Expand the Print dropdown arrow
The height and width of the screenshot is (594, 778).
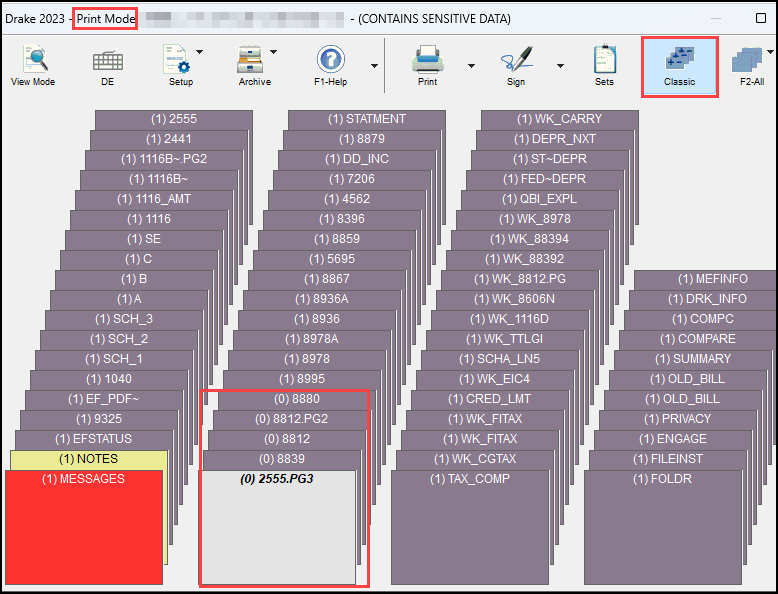[x=471, y=66]
